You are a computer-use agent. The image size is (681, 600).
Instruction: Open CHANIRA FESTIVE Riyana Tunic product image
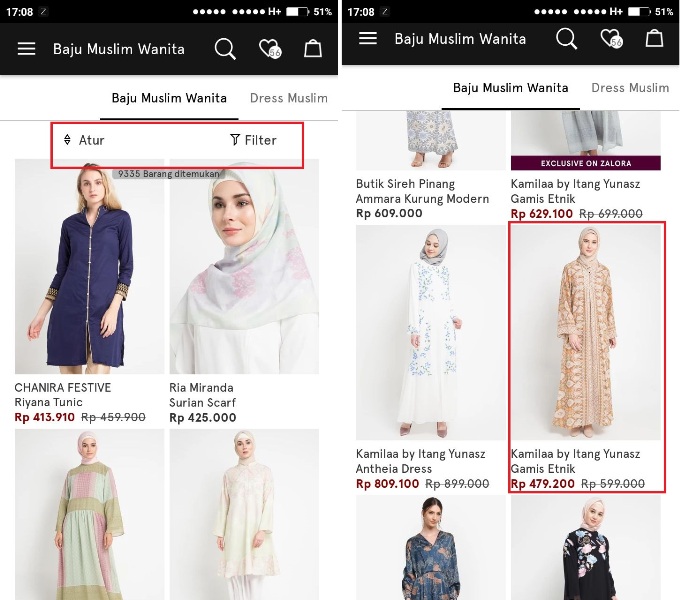(90, 267)
